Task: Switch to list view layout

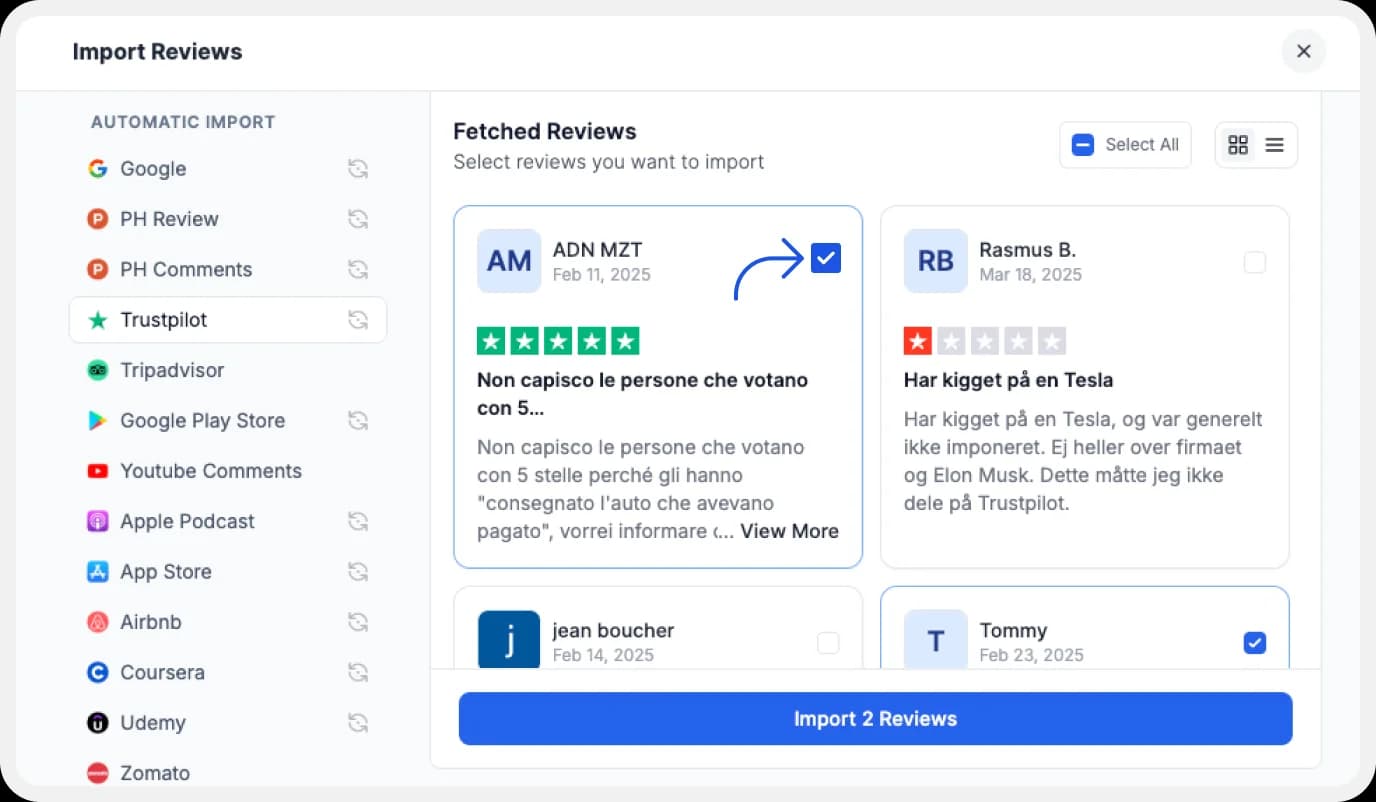Action: [1274, 144]
